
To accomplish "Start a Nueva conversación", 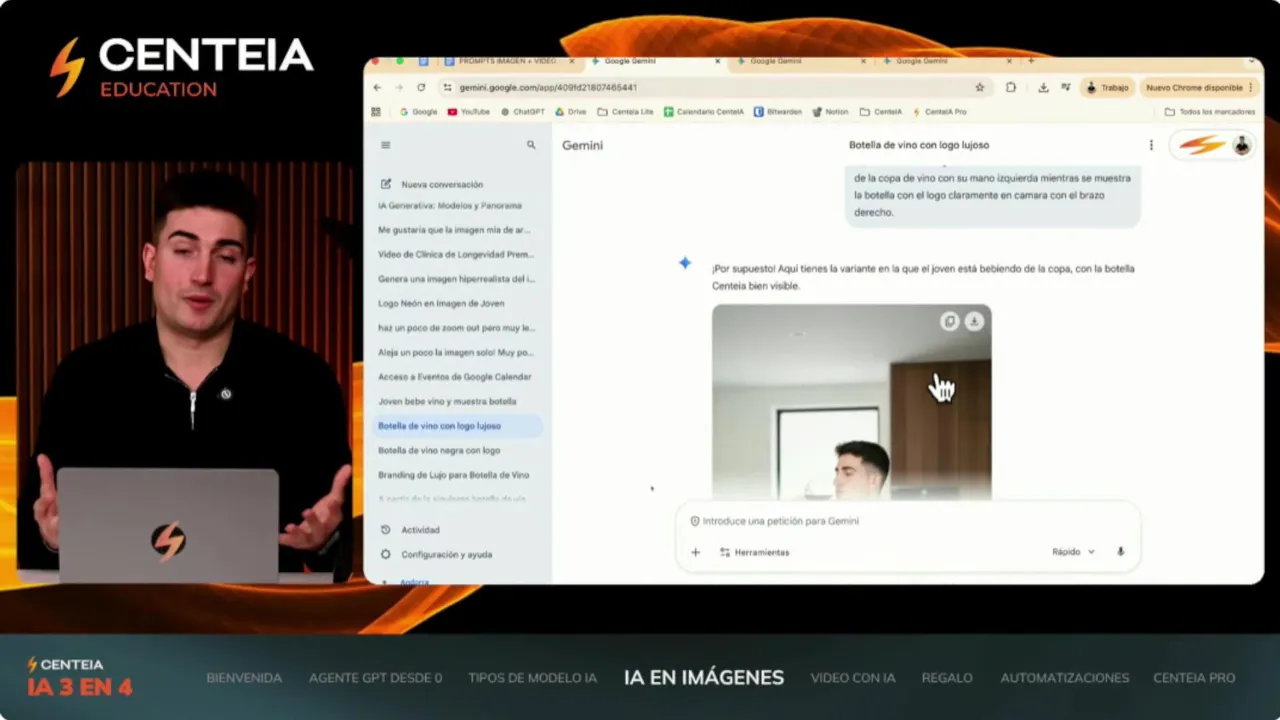I will (432, 184).
